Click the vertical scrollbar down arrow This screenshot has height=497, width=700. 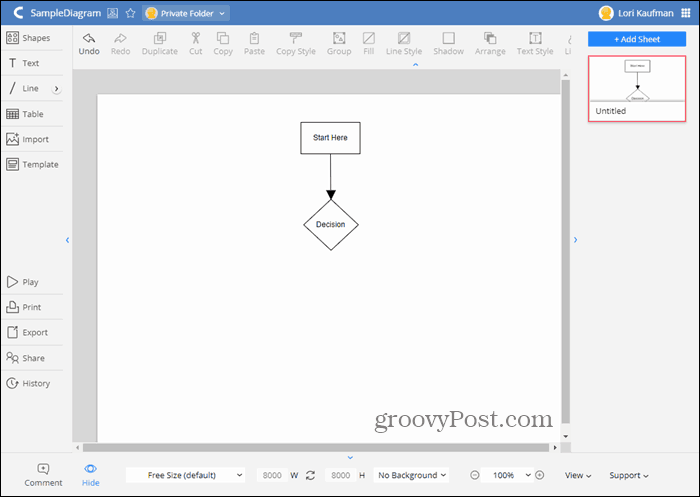(566, 436)
